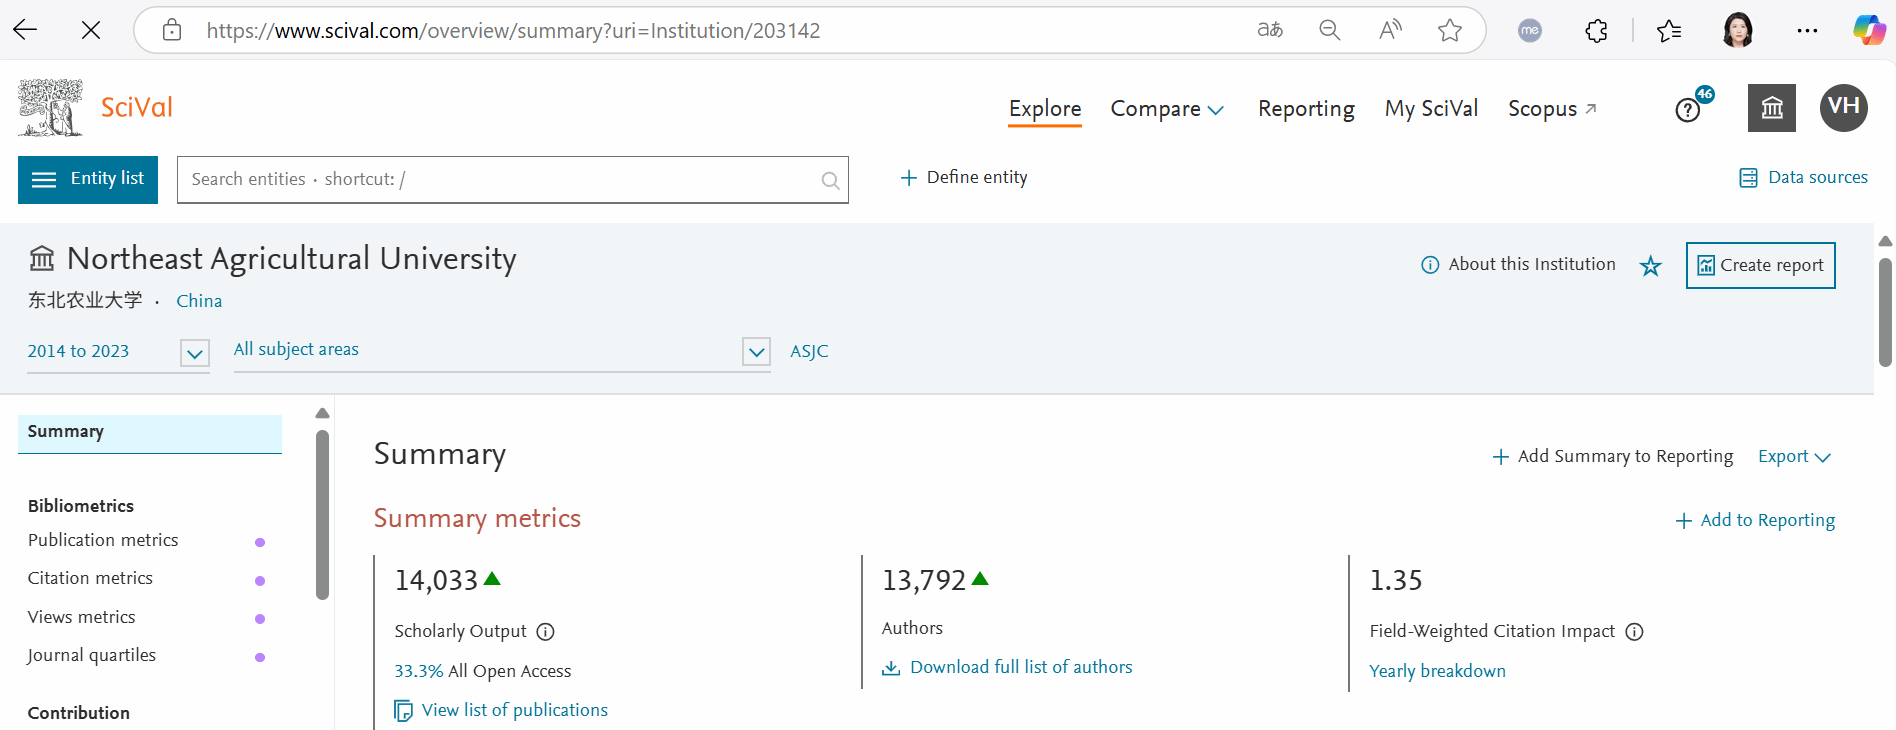Viewport: 1896px width, 730px height.
Task: Open the Compare menu dropdown
Action: 1166,109
